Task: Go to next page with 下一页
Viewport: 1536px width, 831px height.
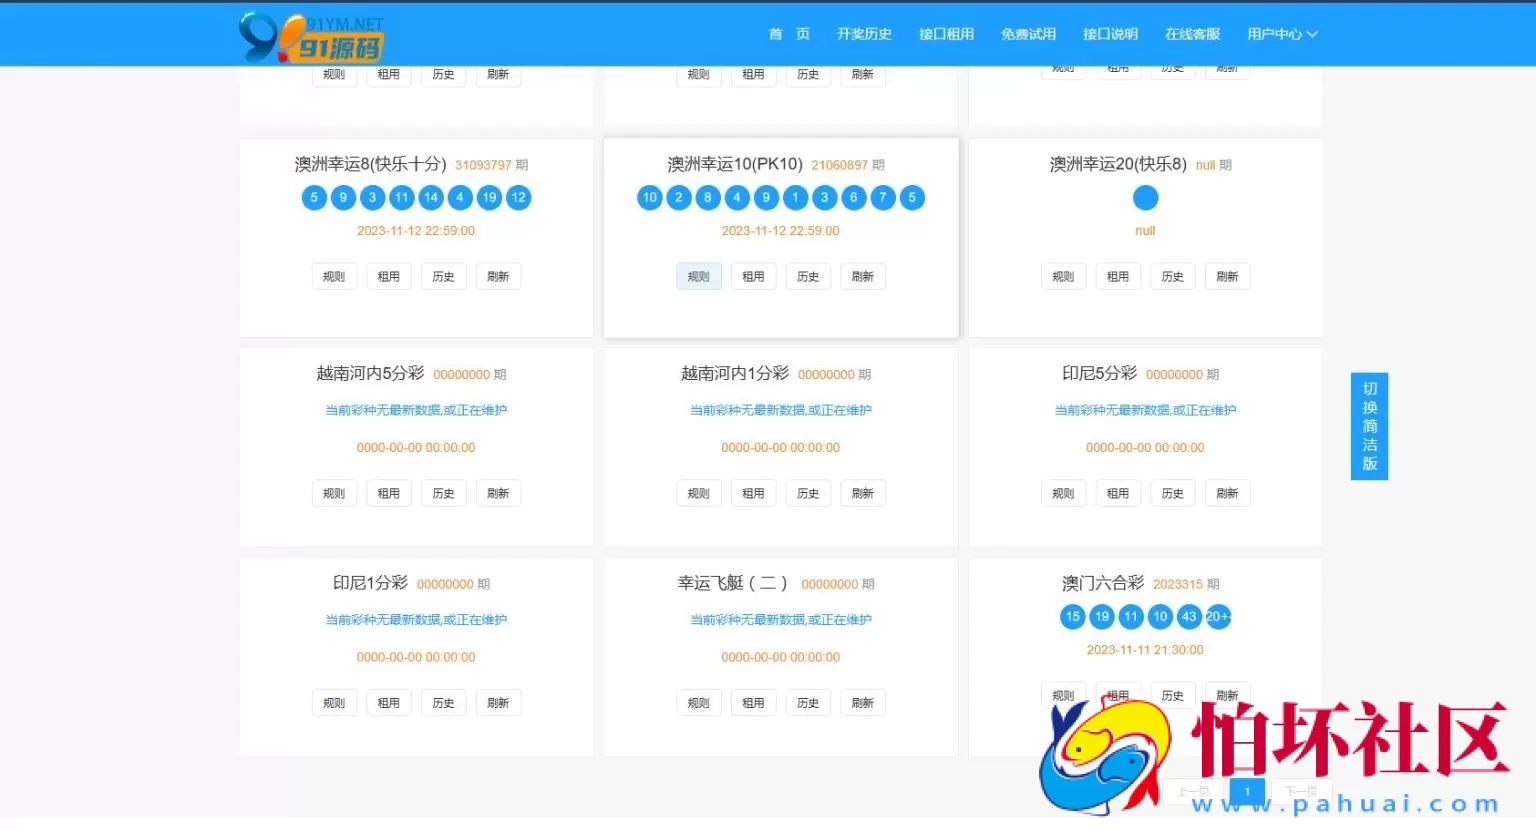Action: click(1302, 791)
